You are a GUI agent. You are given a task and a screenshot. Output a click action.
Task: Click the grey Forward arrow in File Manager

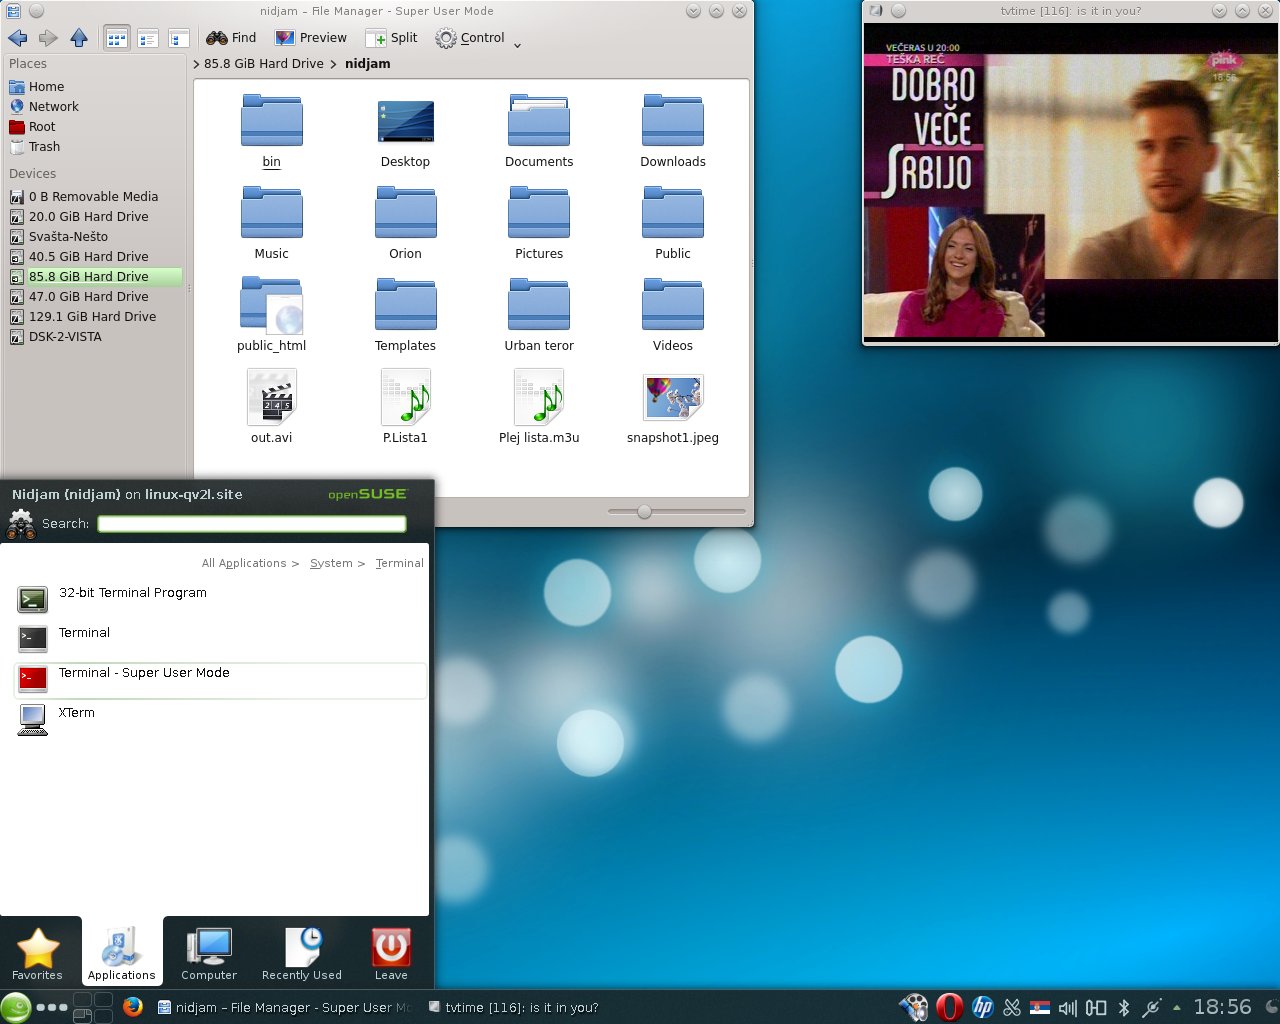pos(48,38)
